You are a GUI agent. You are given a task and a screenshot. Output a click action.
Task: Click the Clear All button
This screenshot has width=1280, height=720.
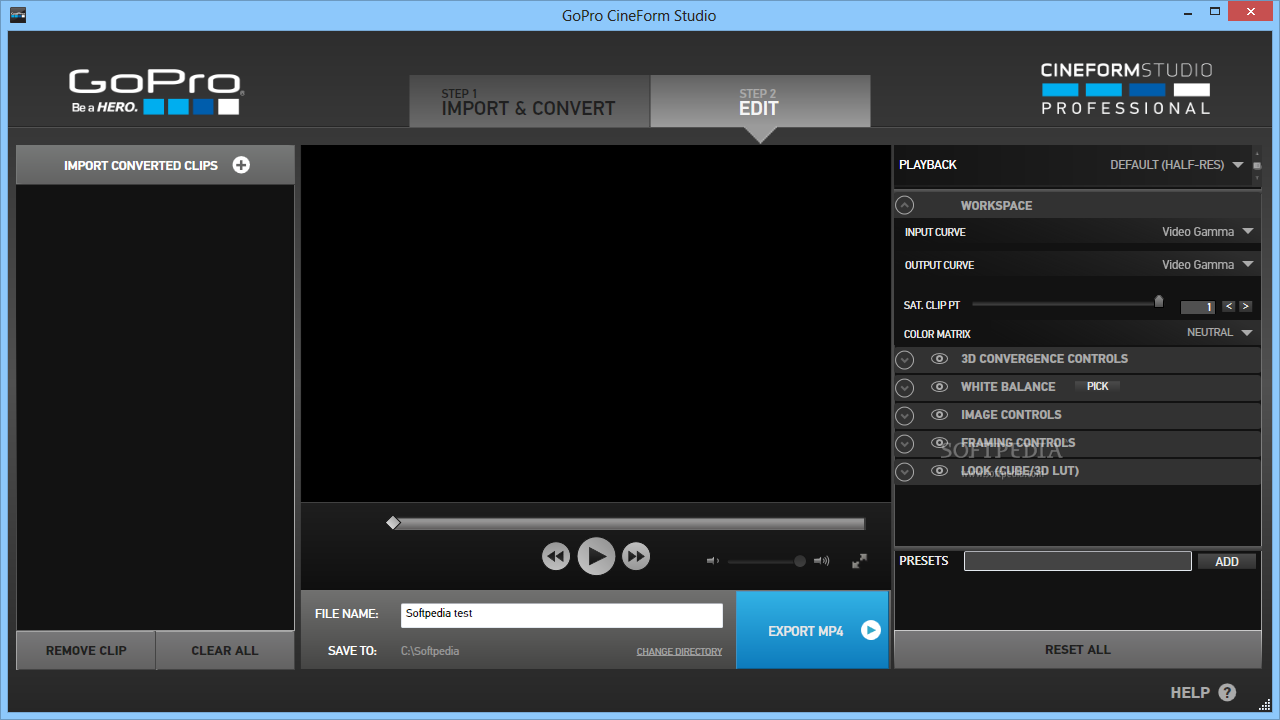coord(225,650)
